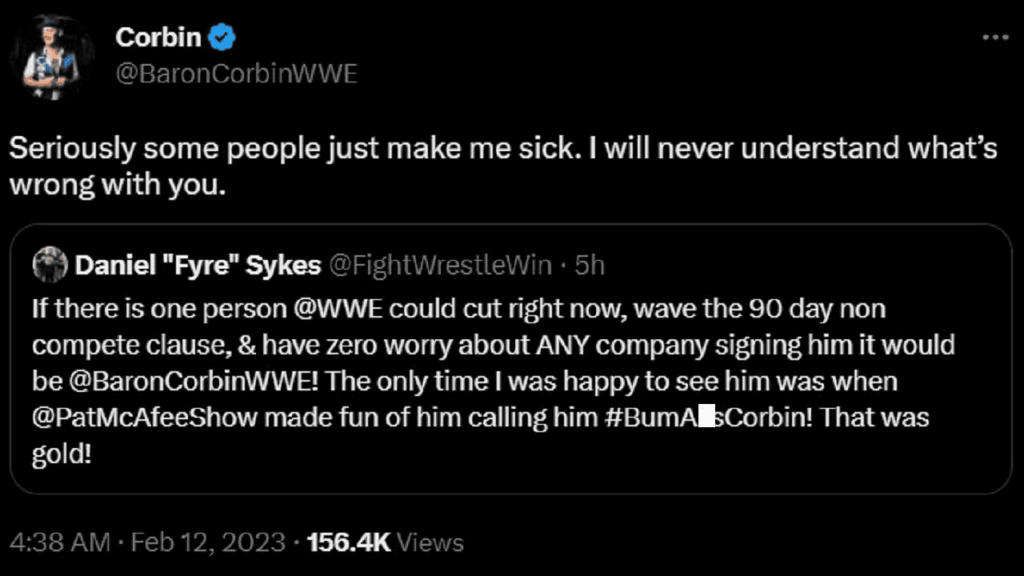Click Daniel Sykes' small avatar in quoted tweet
Viewport: 1024px width, 576px height.
tap(50, 265)
